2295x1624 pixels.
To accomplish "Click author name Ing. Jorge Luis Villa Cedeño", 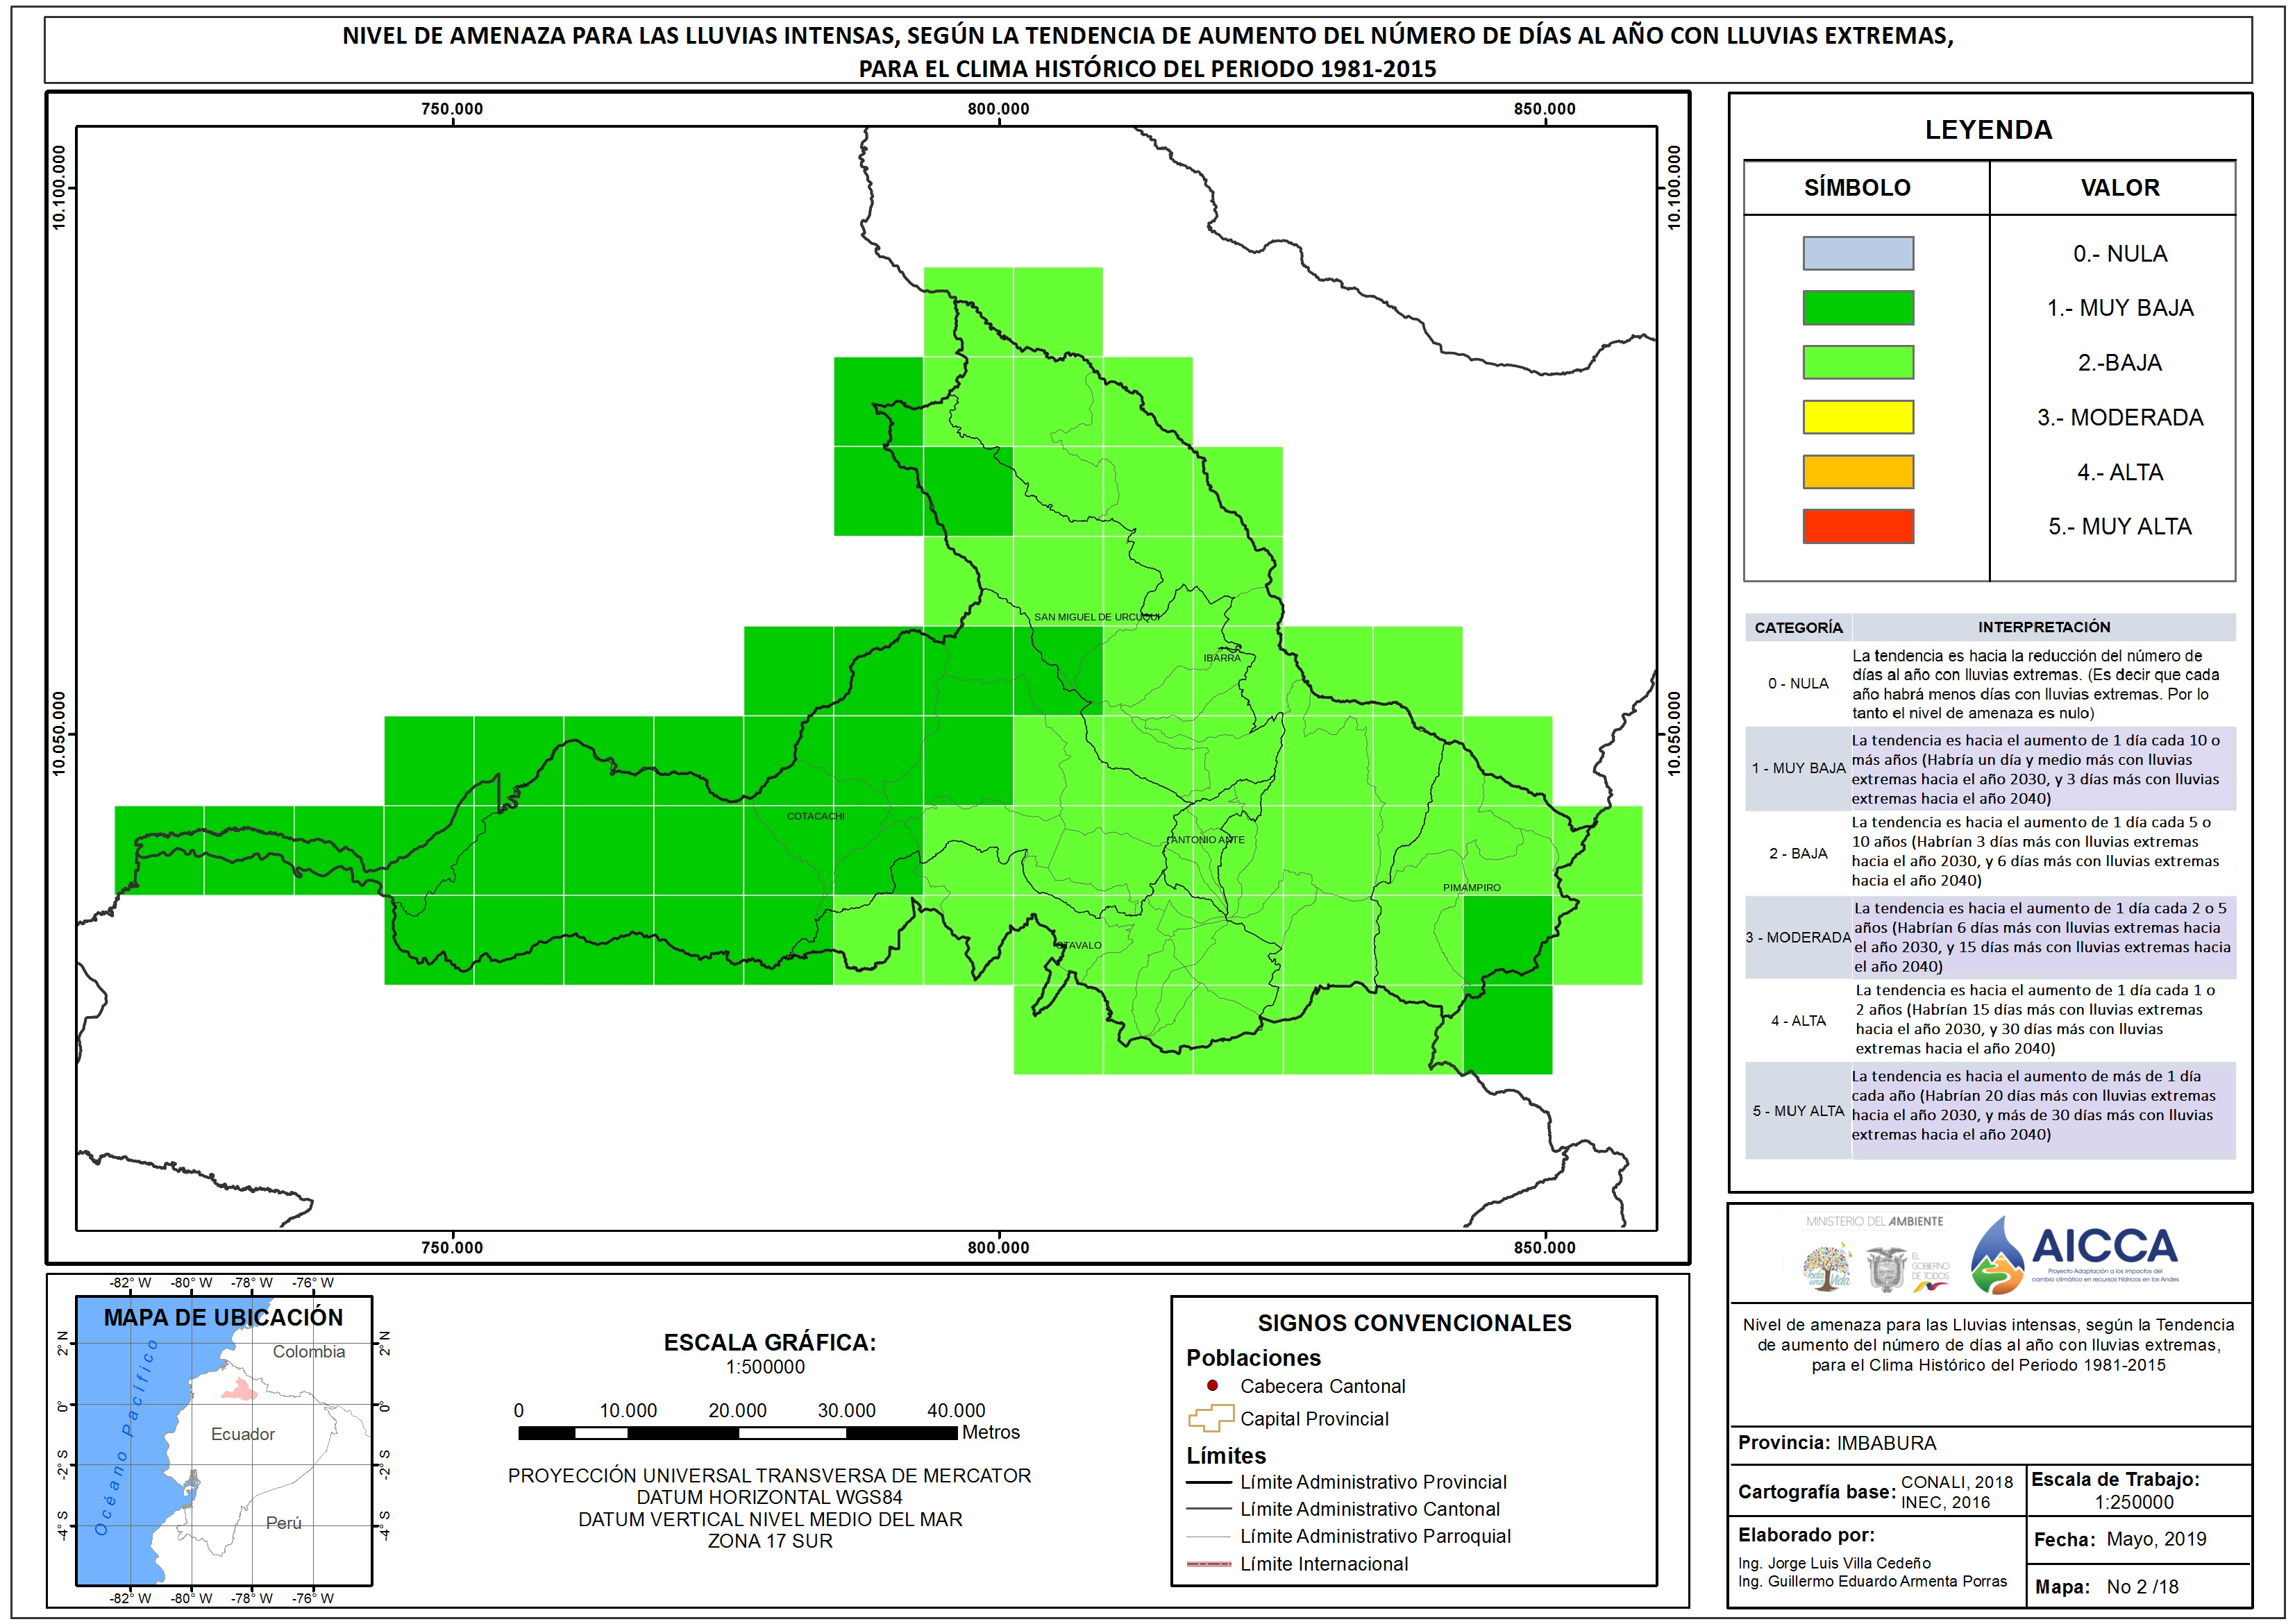I will (1833, 1562).
